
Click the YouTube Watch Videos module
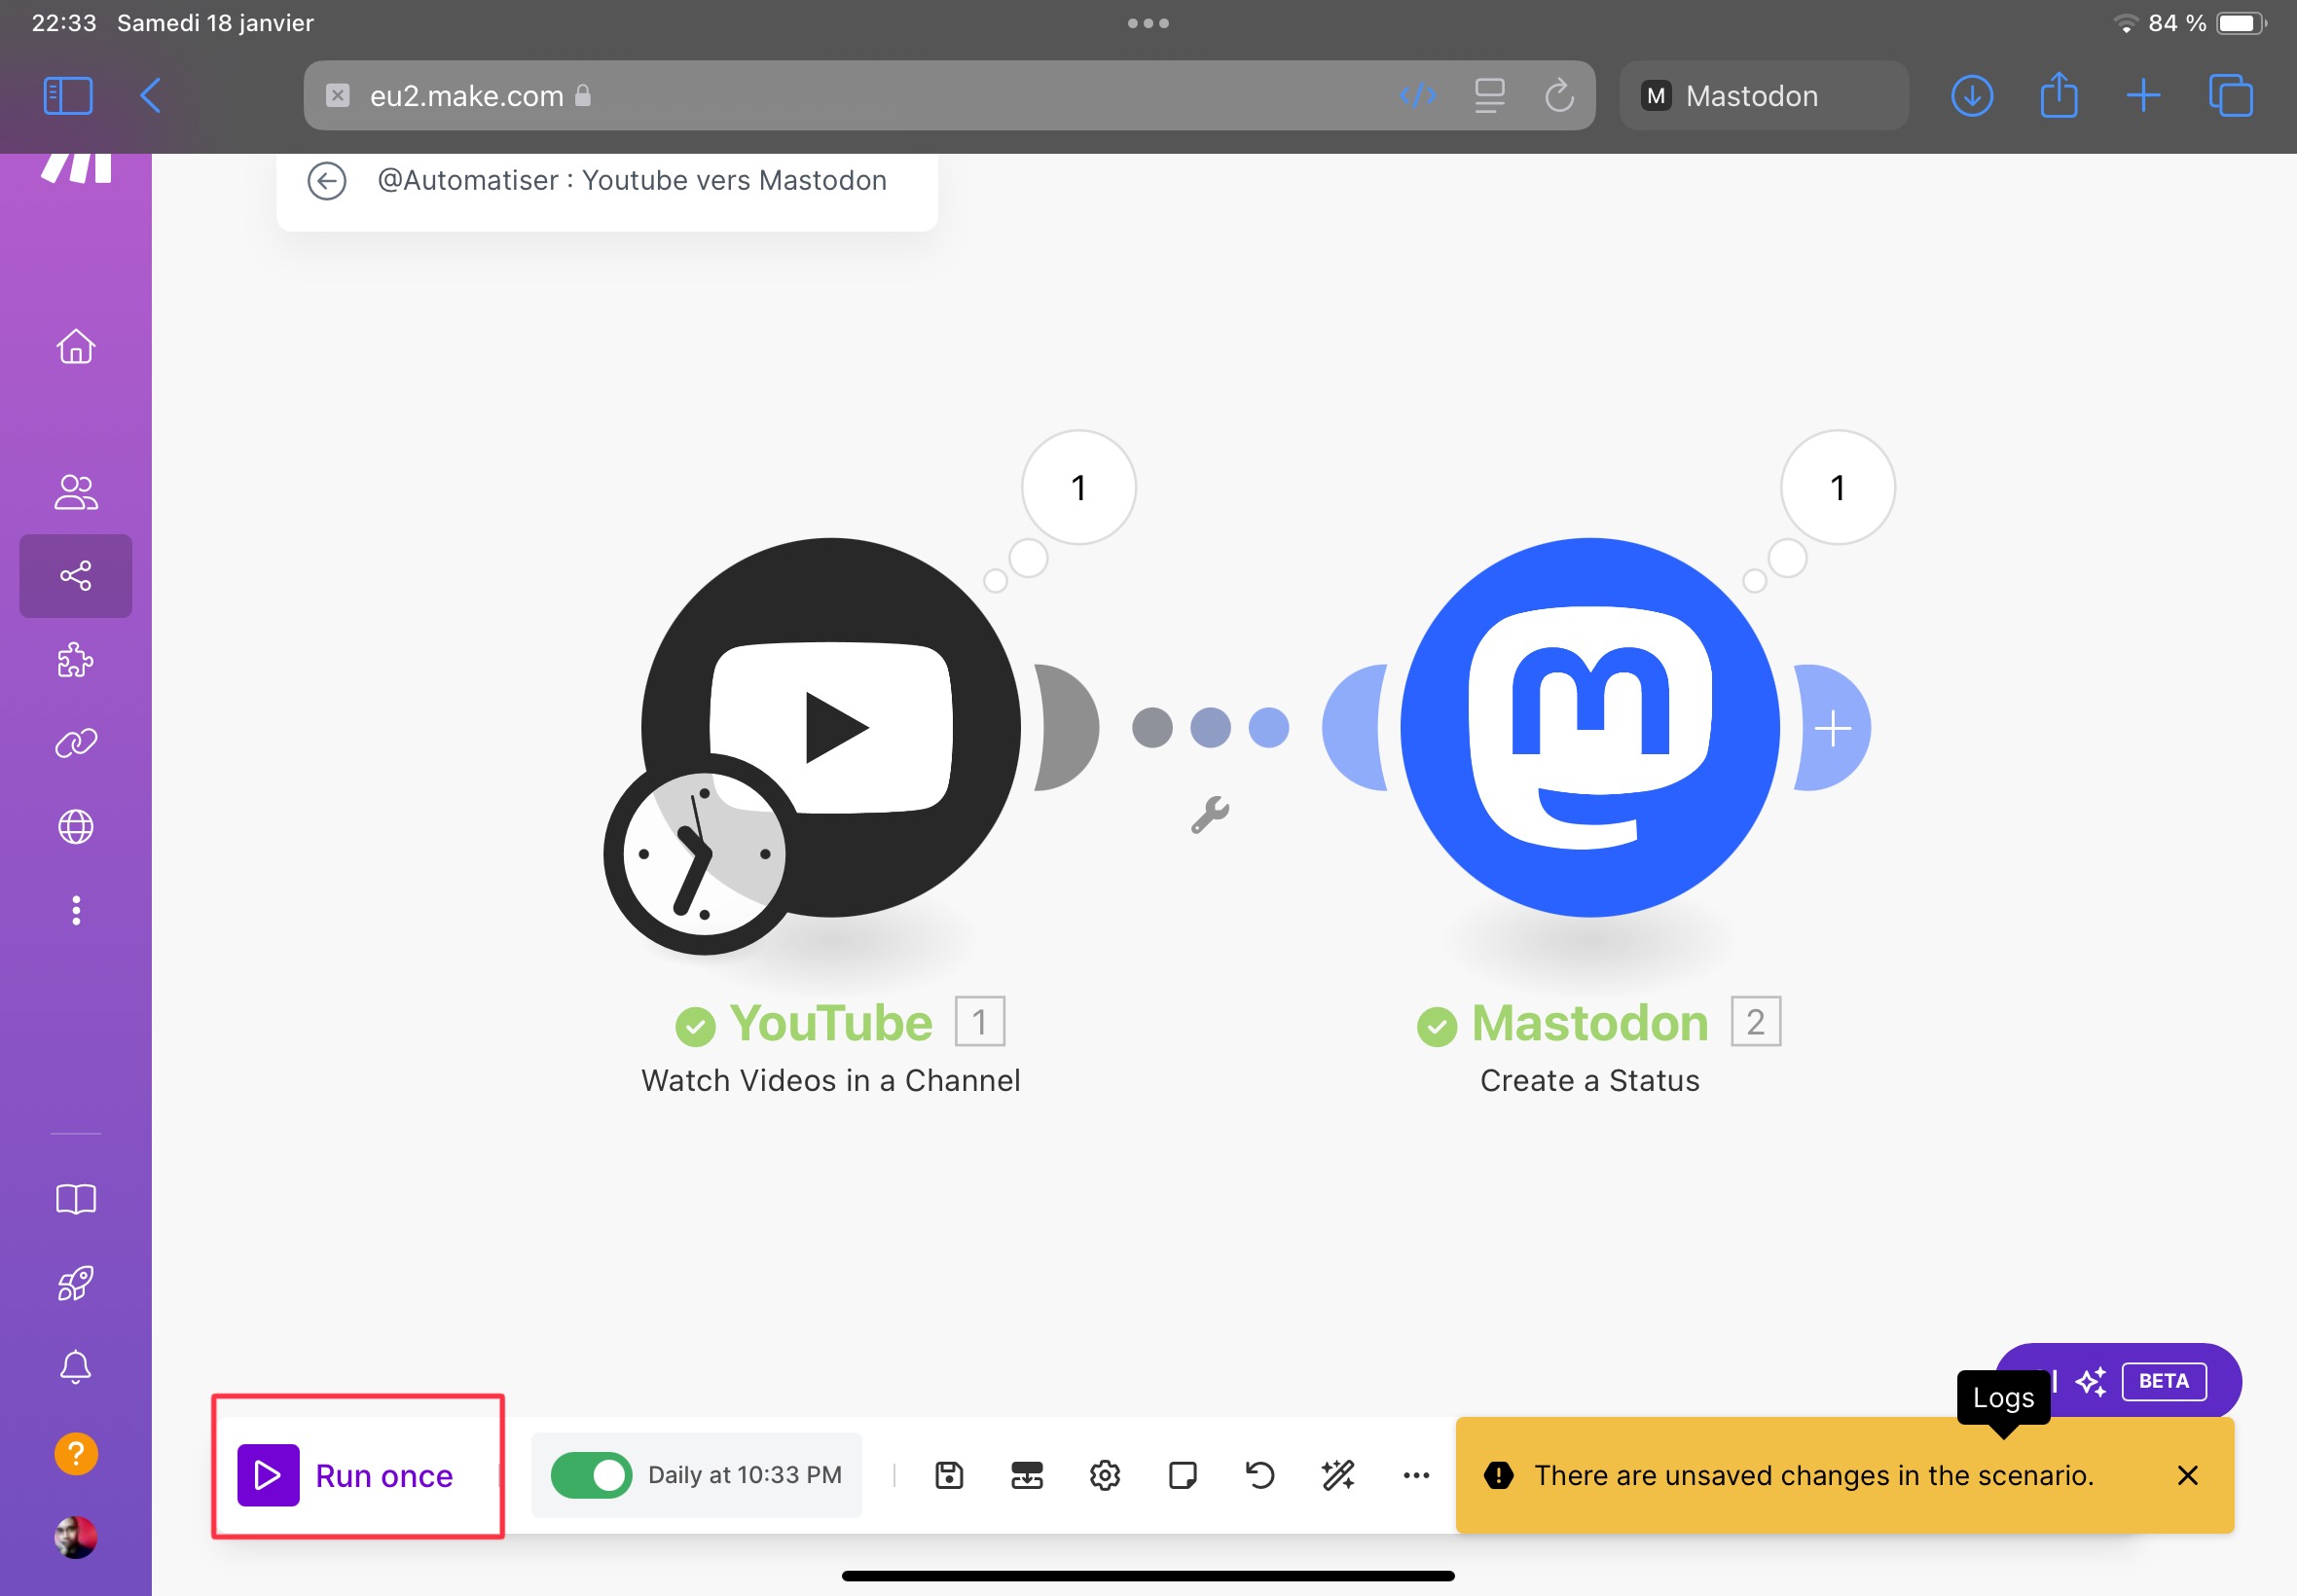(831, 727)
